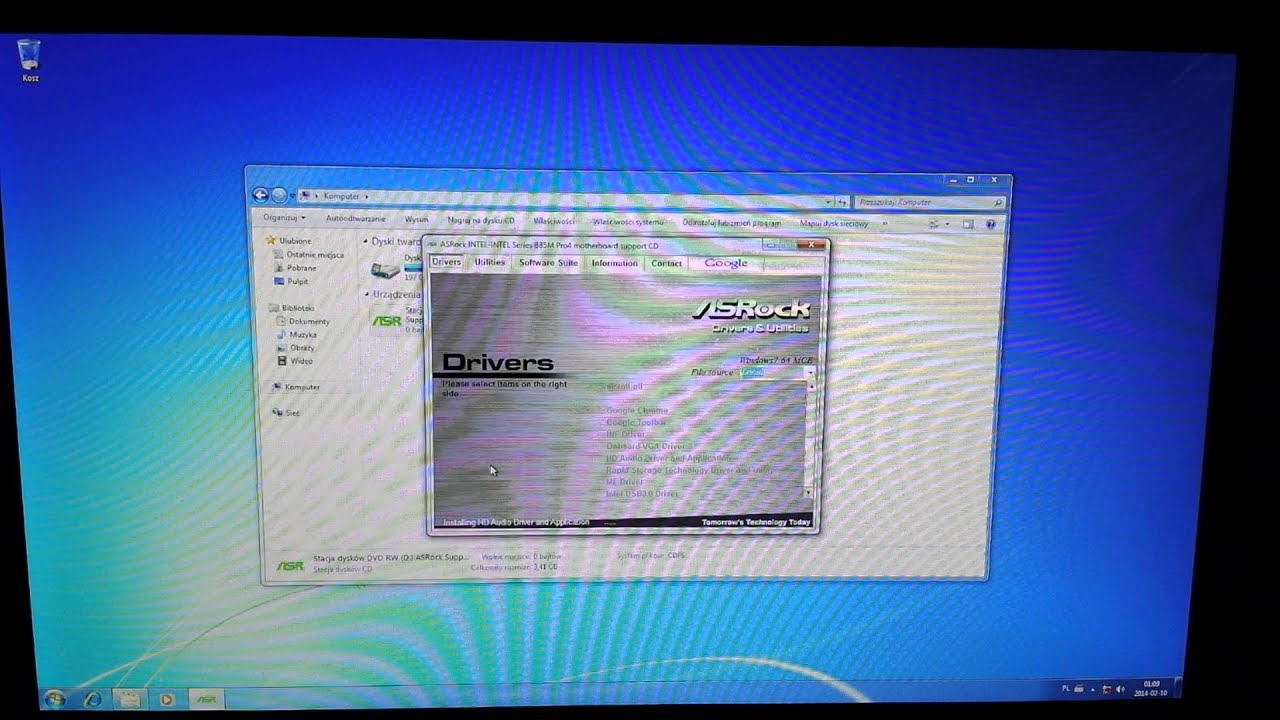This screenshot has height=720, width=1280.
Task: Click the Explorer search field
Action: 930,202
